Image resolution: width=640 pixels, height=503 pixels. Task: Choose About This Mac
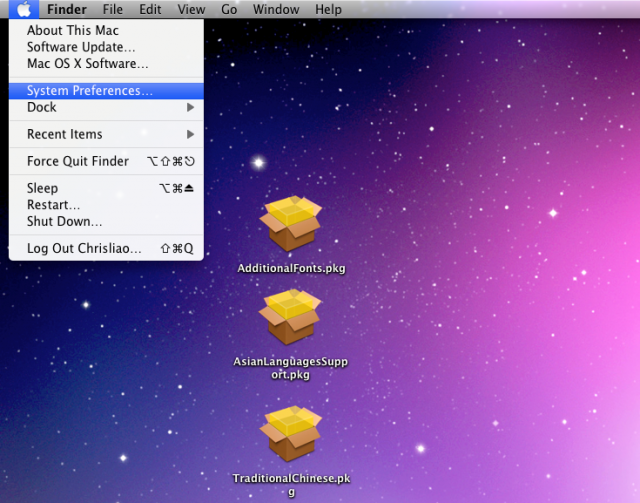(106, 30)
